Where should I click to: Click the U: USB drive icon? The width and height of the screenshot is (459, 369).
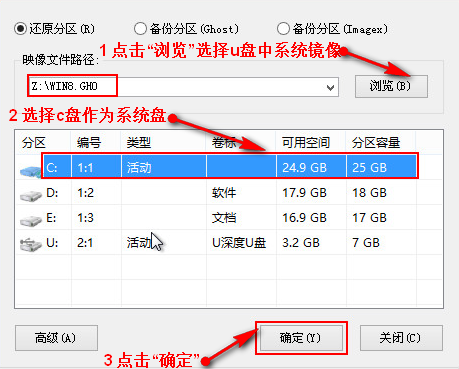pyautogui.click(x=31, y=245)
